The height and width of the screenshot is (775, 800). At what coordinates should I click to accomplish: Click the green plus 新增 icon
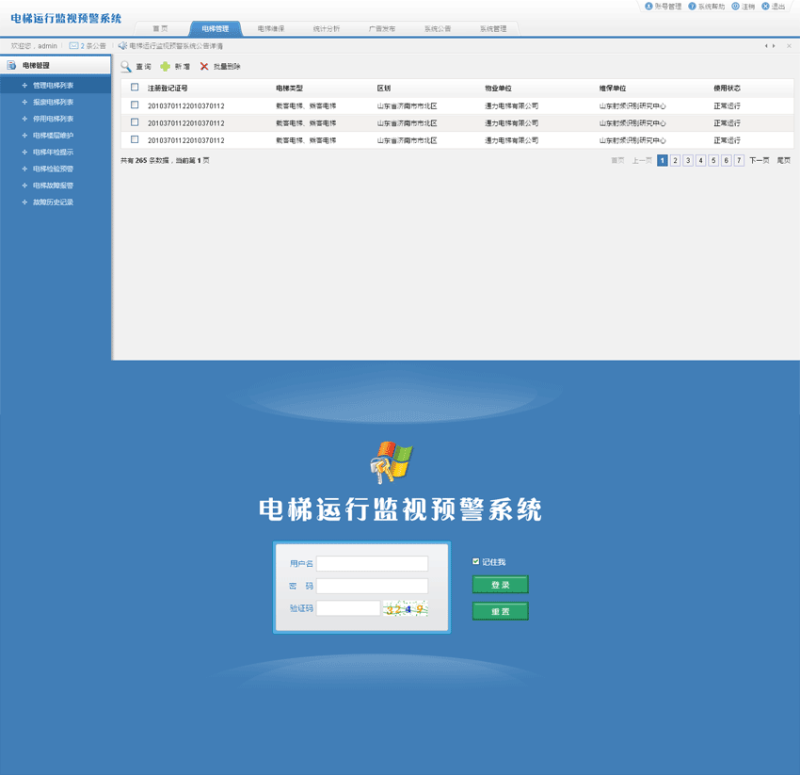pyautogui.click(x=165, y=66)
